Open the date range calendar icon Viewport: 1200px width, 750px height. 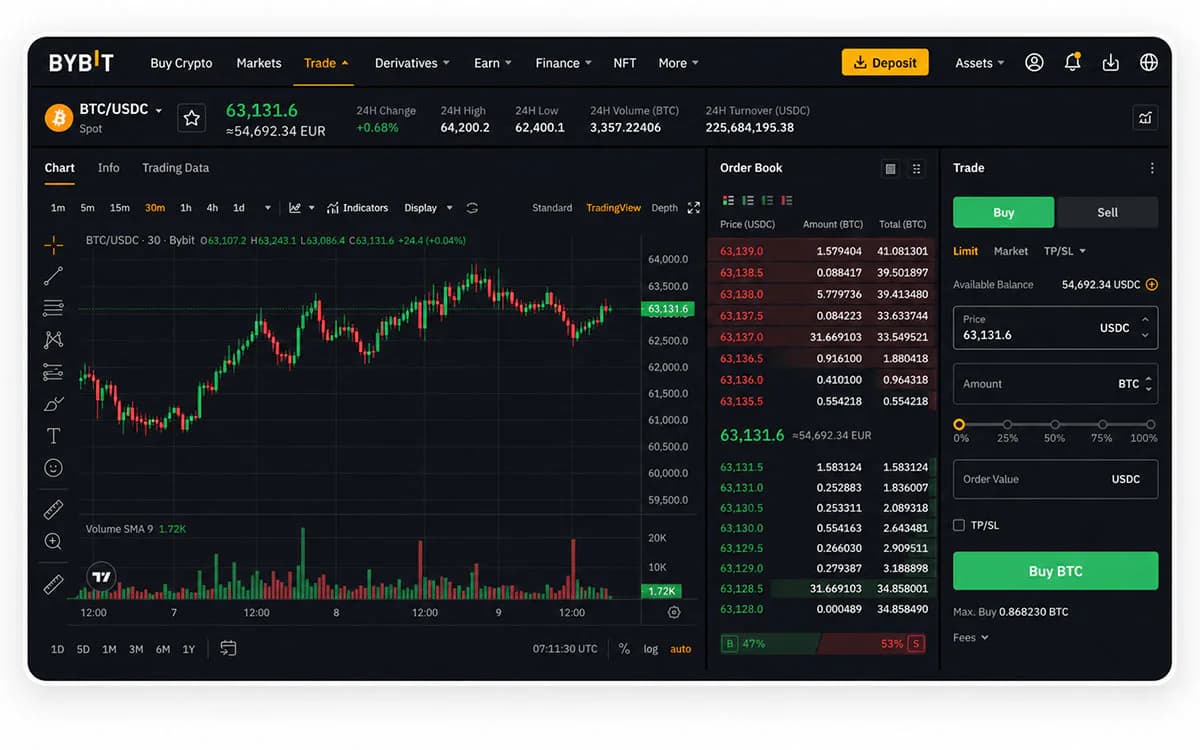tap(228, 648)
